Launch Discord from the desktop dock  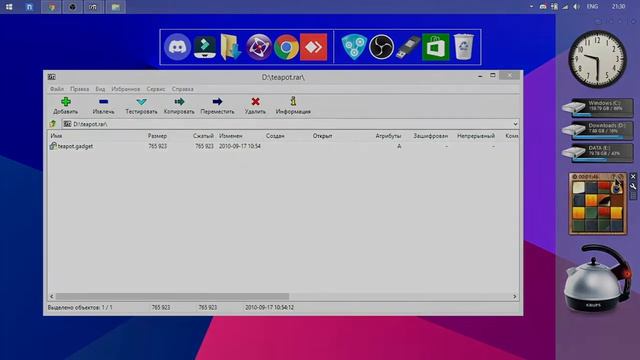coord(177,47)
